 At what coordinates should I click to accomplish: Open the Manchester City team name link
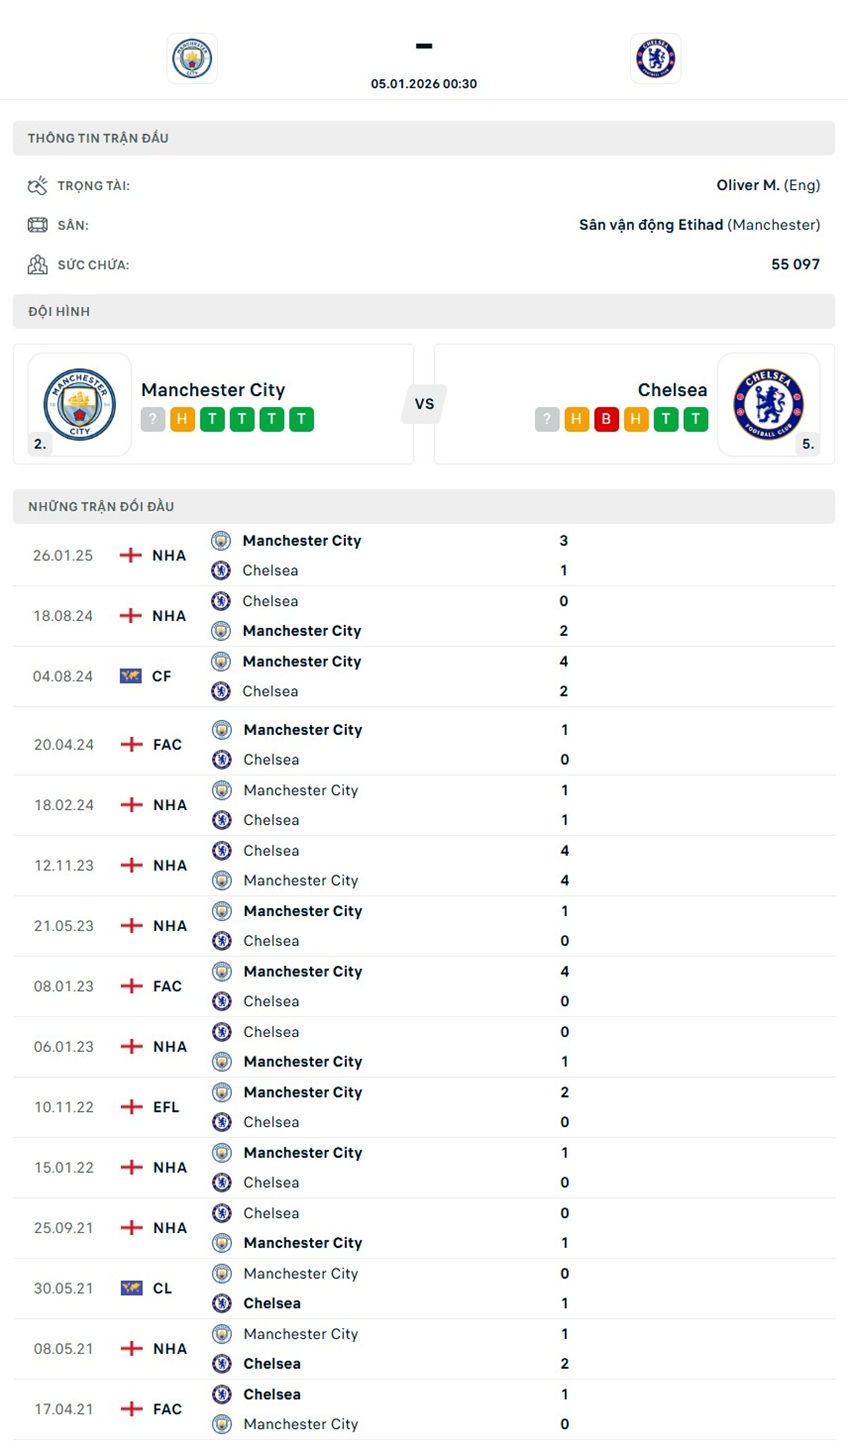213,390
